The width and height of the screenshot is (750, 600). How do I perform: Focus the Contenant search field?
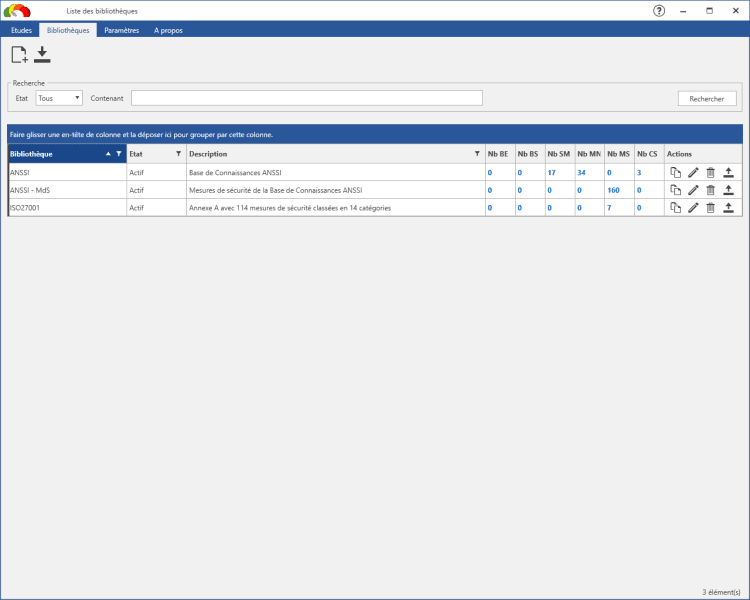pos(307,98)
